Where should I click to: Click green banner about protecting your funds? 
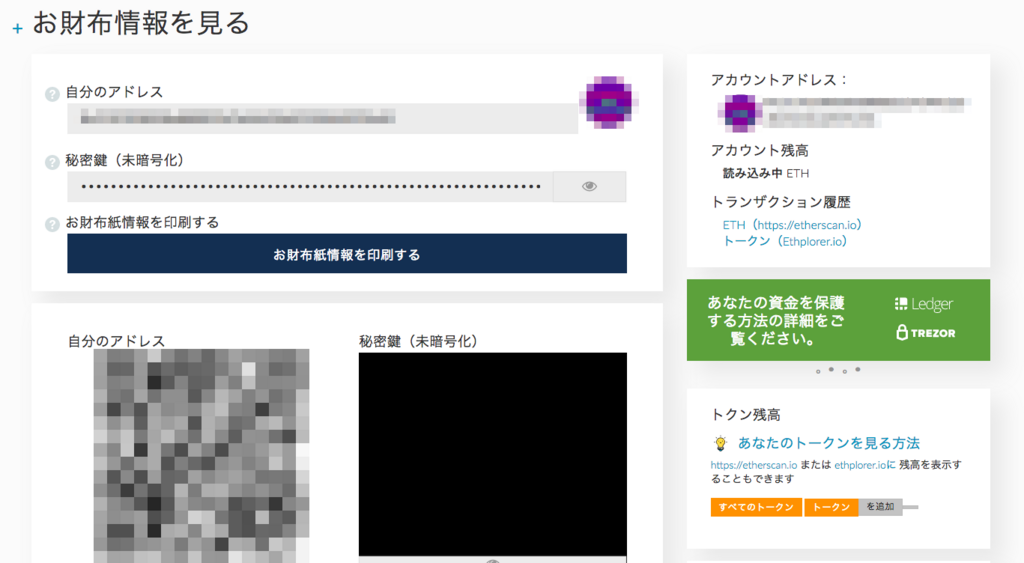839,320
